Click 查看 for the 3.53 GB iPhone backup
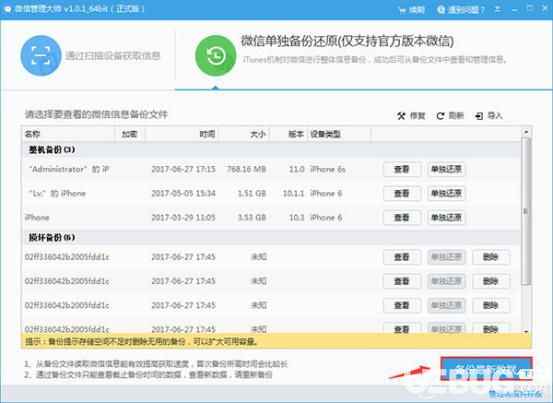The width and height of the screenshot is (553, 403). pyautogui.click(x=402, y=218)
